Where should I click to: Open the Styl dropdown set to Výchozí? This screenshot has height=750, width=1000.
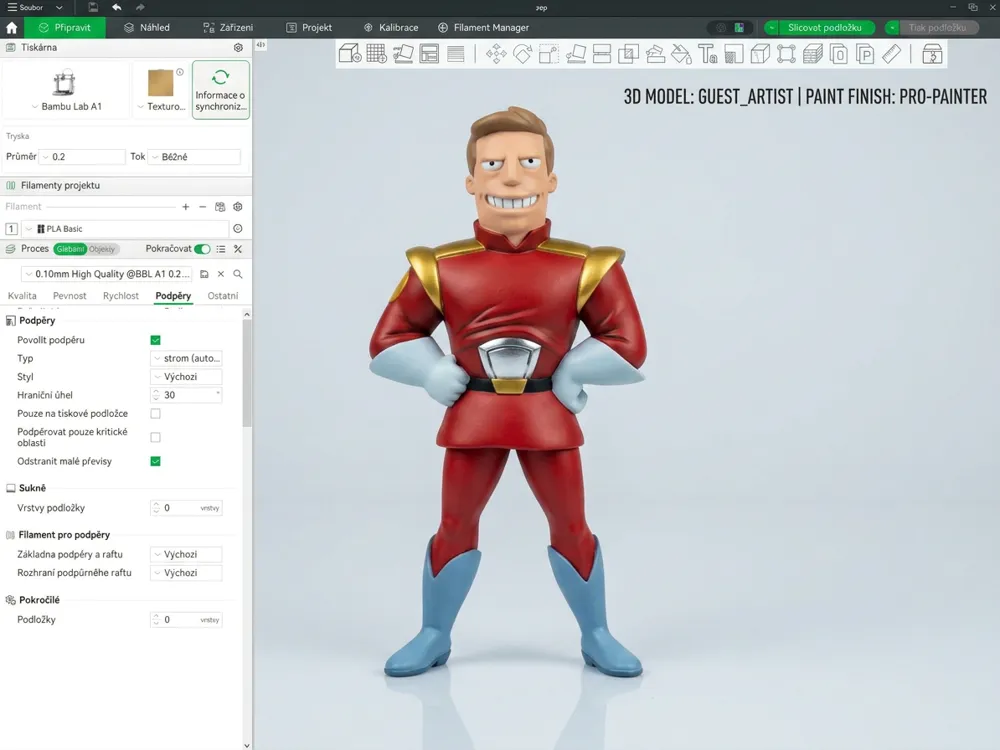point(186,377)
